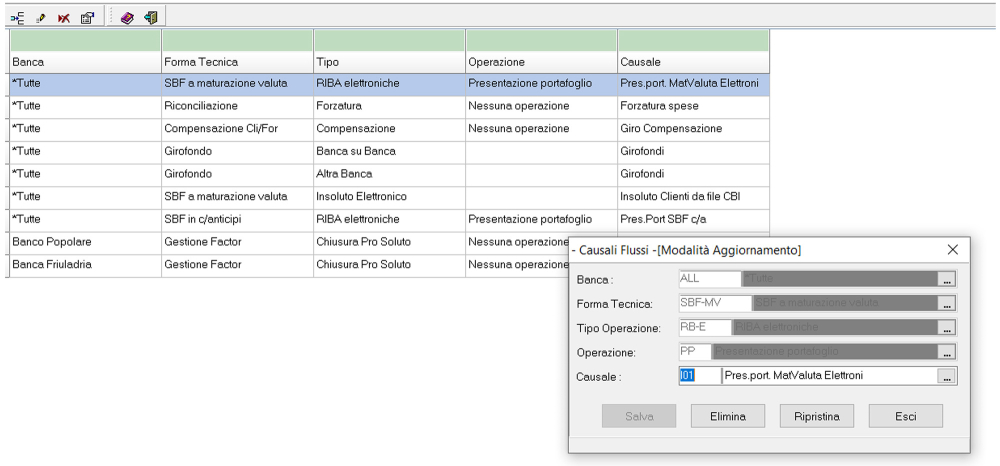Select the Riconciliazione row in the table
This screenshot has width=1000, height=466.
tap(237, 105)
